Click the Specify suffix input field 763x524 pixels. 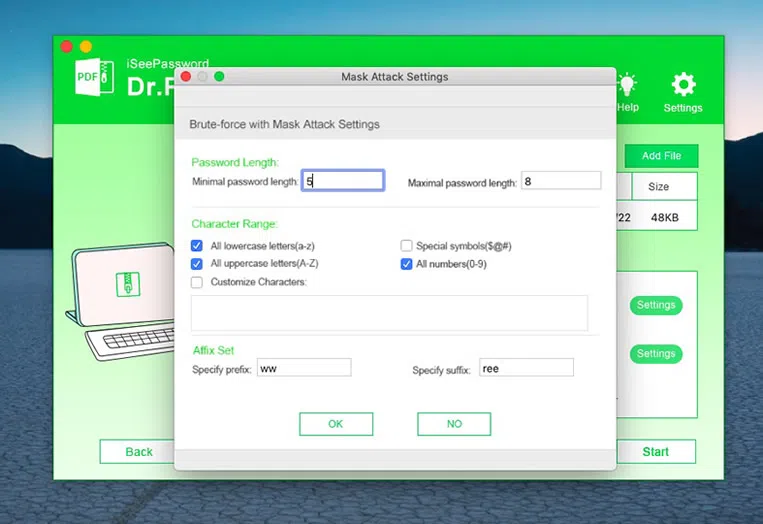click(x=526, y=368)
